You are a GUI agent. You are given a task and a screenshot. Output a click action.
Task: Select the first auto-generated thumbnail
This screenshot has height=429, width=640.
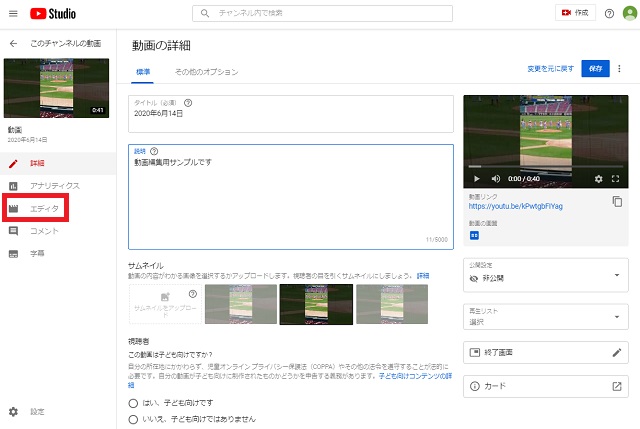click(x=241, y=304)
